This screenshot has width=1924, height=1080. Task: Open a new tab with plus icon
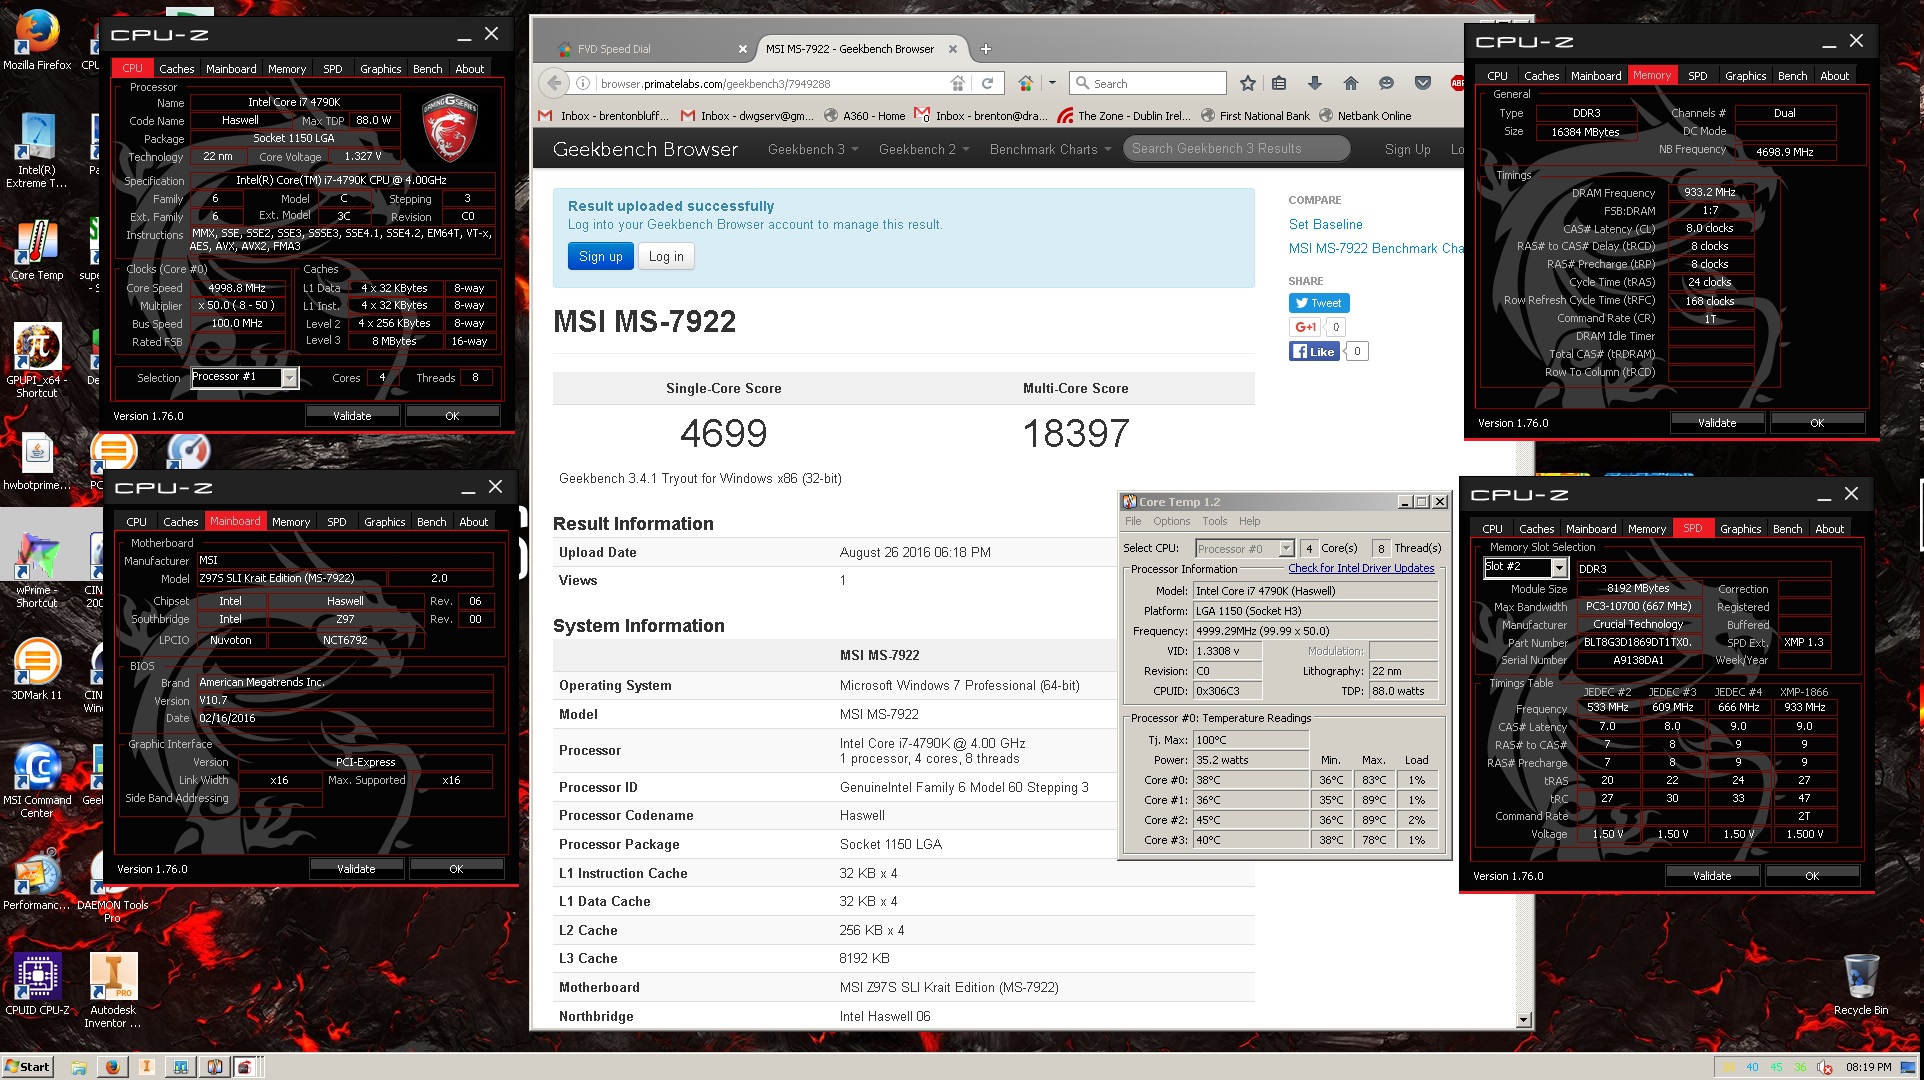986,49
